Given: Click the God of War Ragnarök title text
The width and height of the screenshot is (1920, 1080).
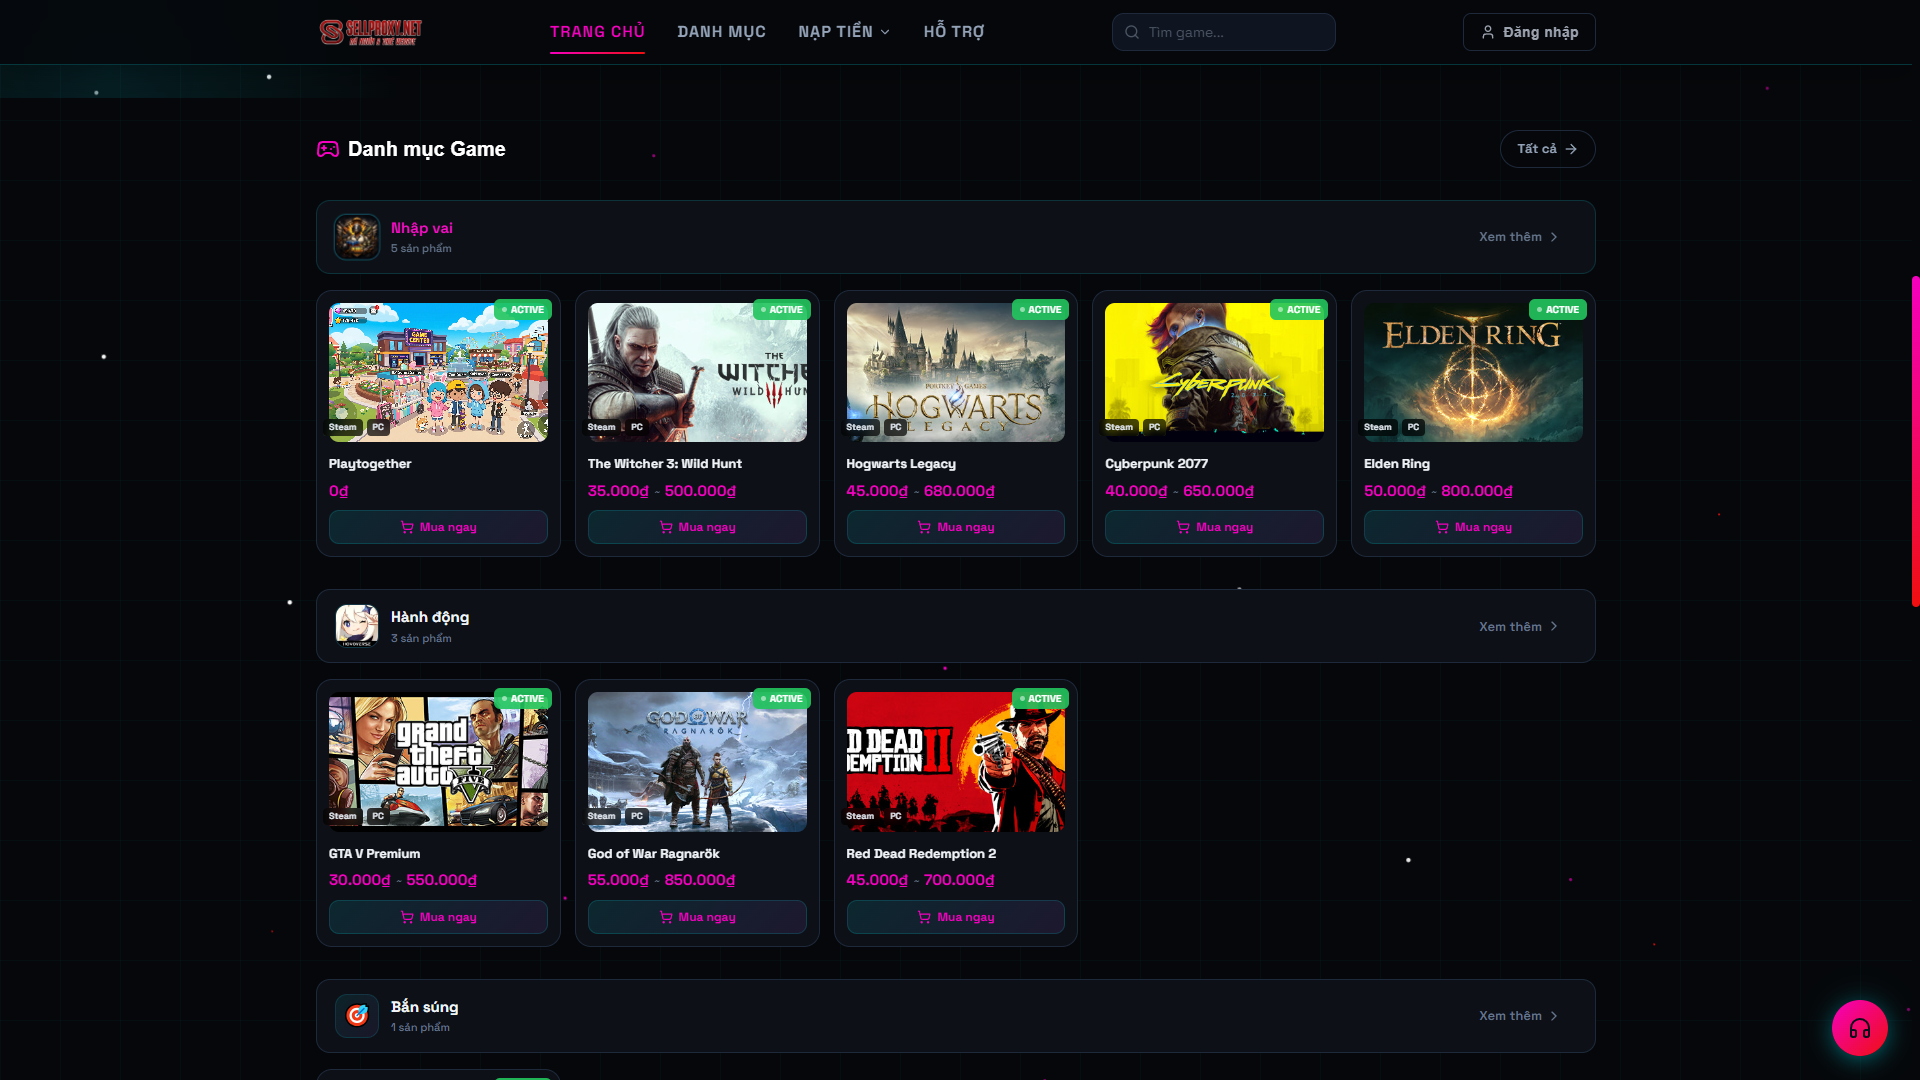Looking at the screenshot, I should (653, 854).
